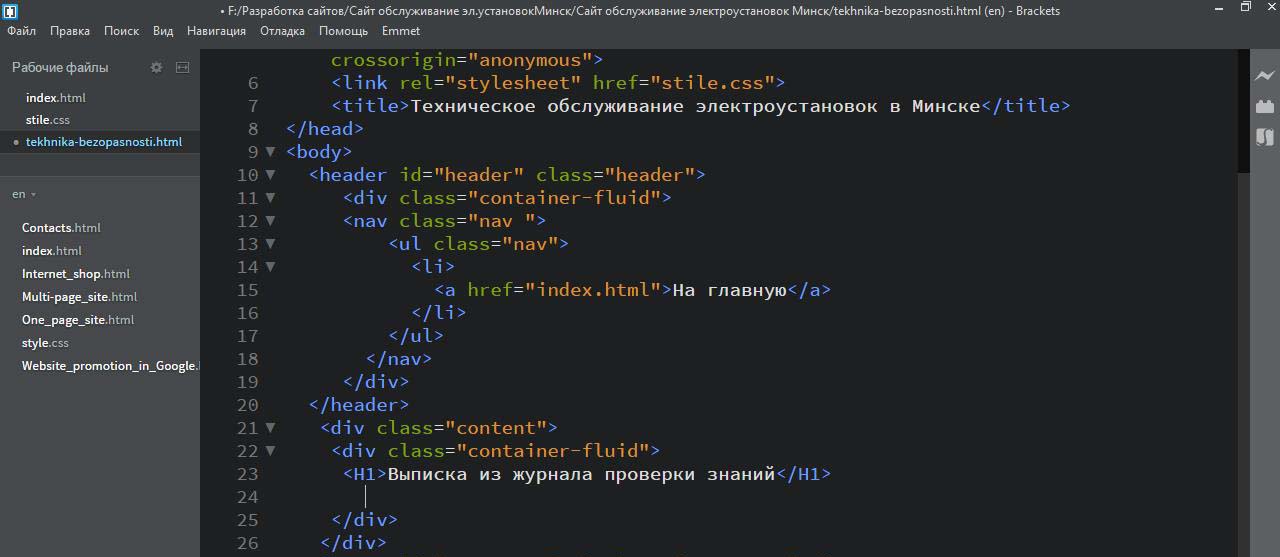Fold the ul block at line 13
This screenshot has width=1280, height=557.
[x=270, y=244]
